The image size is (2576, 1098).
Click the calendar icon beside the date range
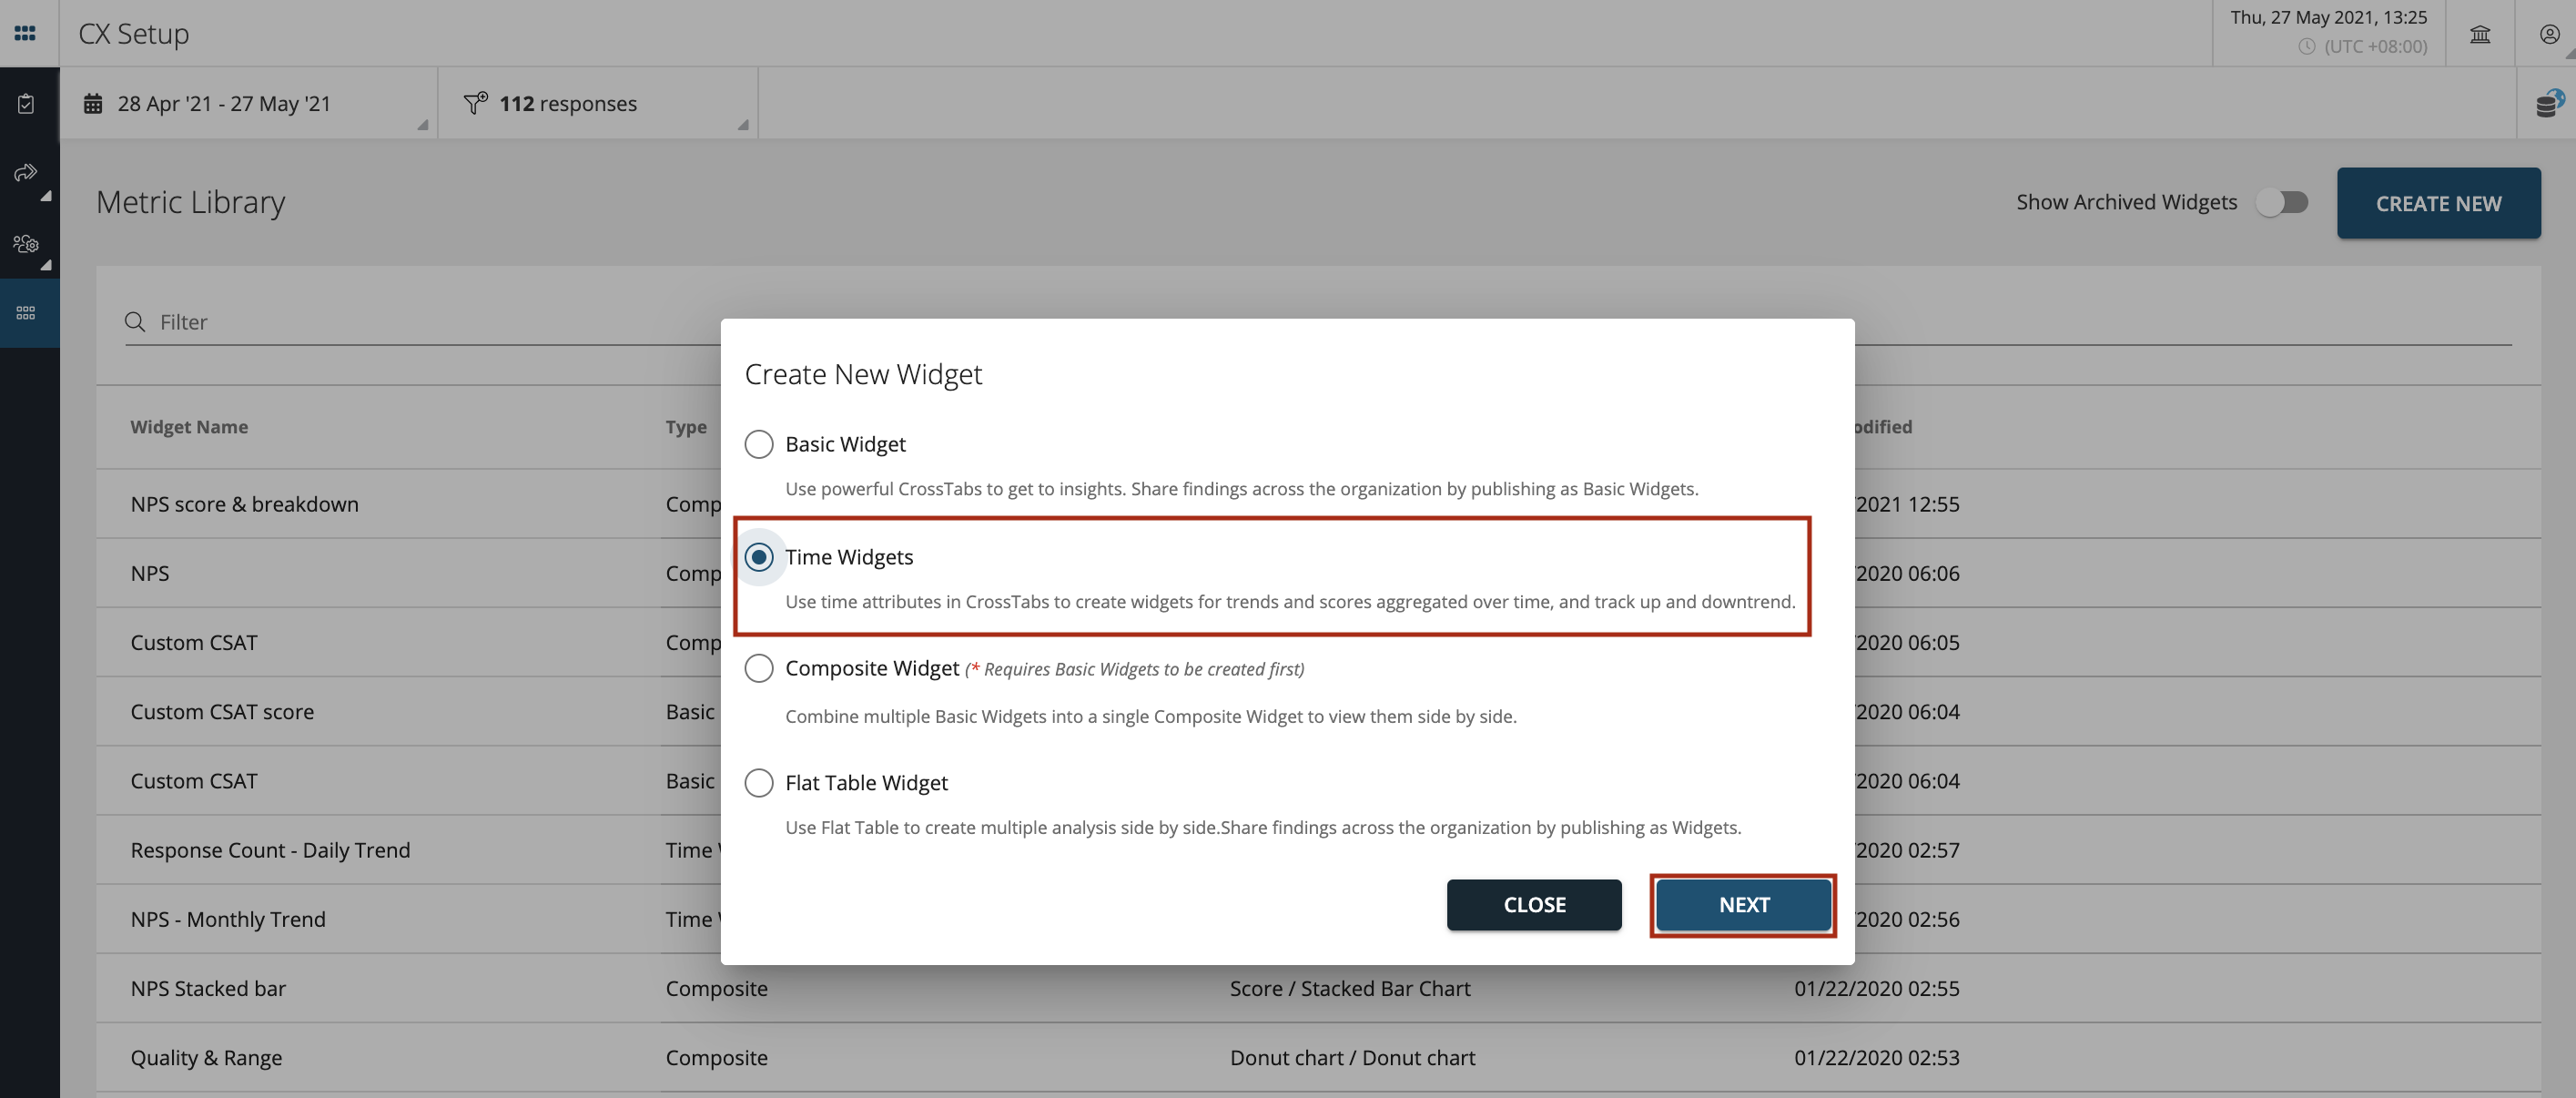[93, 103]
